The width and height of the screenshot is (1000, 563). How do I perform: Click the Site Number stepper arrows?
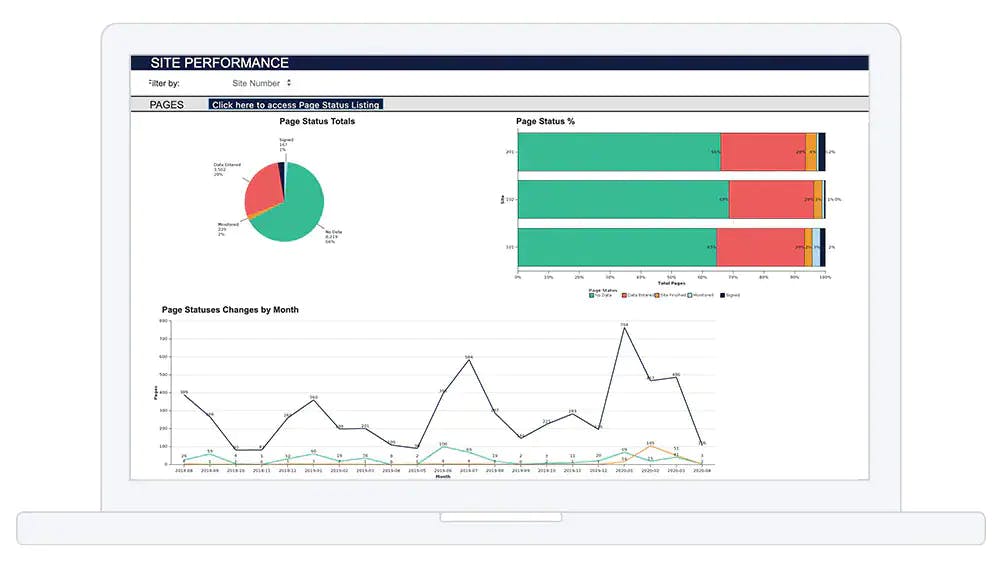click(289, 83)
